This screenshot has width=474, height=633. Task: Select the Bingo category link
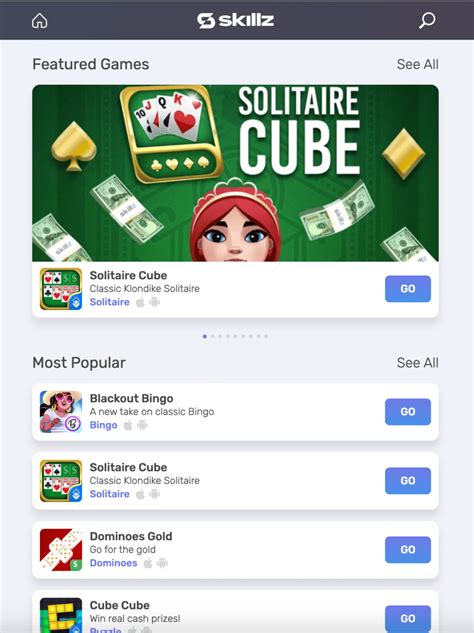(103, 425)
